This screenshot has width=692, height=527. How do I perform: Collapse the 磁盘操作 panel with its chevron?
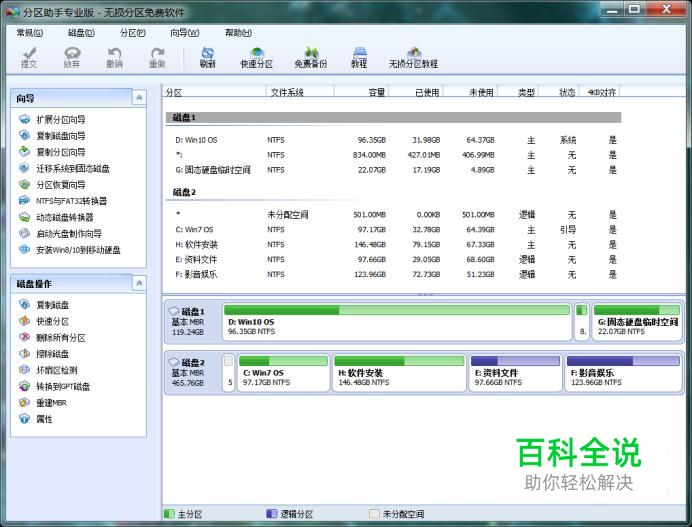click(x=139, y=284)
